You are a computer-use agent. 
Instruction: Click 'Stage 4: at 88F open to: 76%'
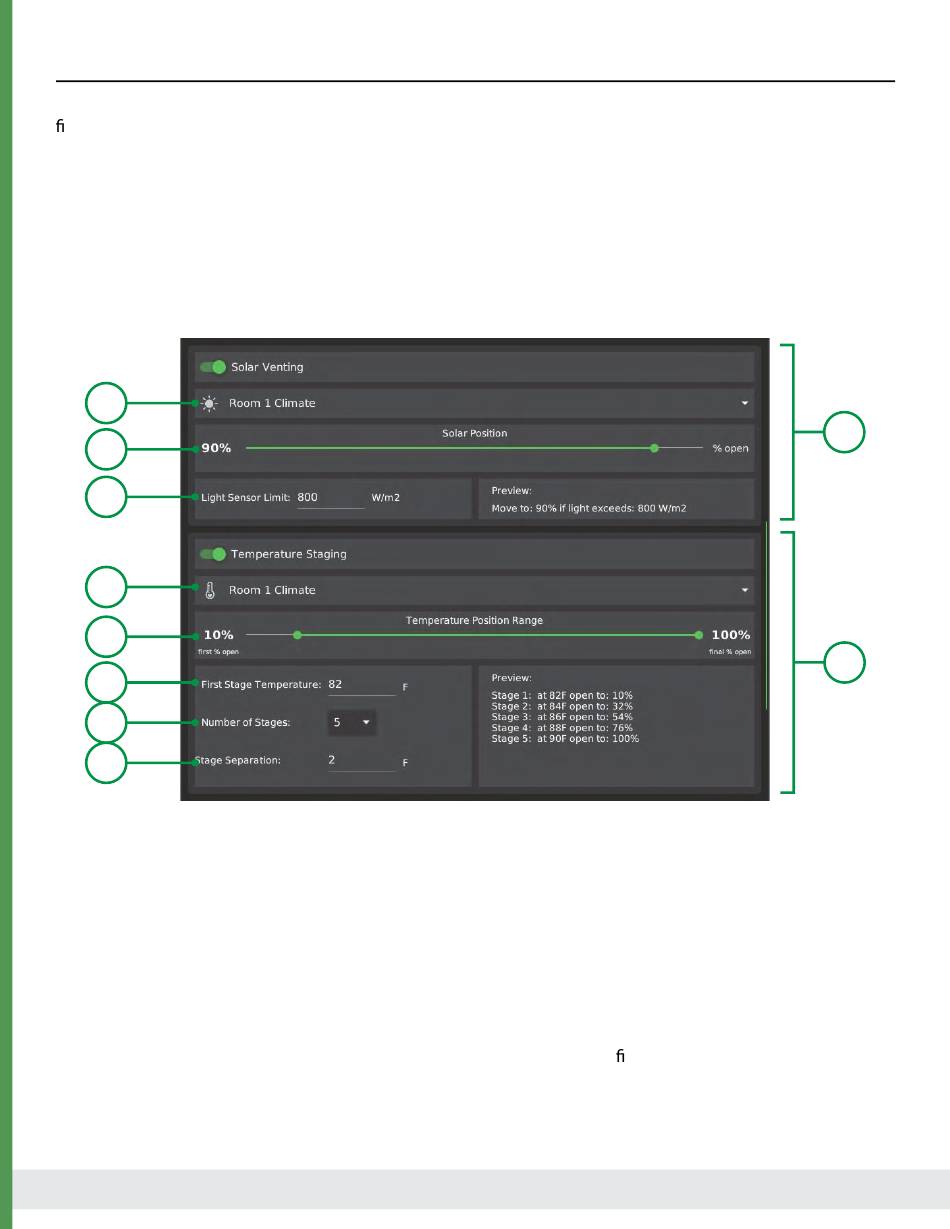(562, 728)
